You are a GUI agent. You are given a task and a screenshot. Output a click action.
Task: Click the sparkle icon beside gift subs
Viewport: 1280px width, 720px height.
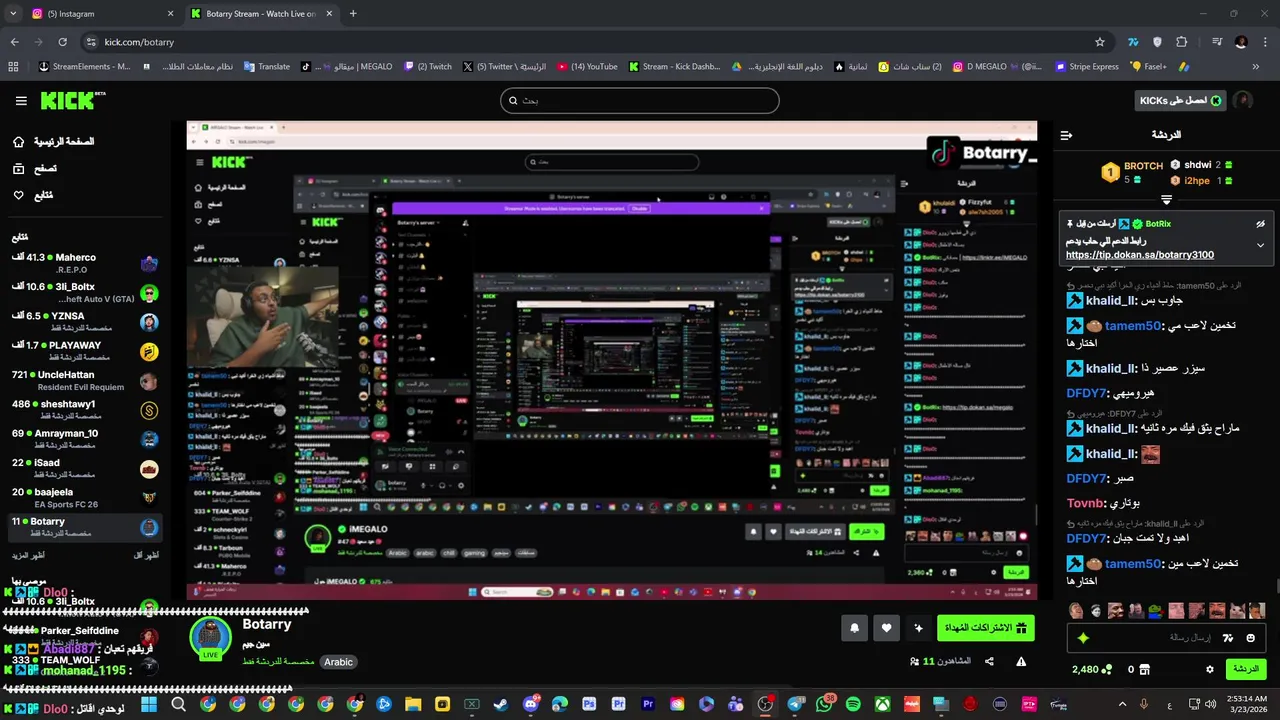tap(918, 628)
